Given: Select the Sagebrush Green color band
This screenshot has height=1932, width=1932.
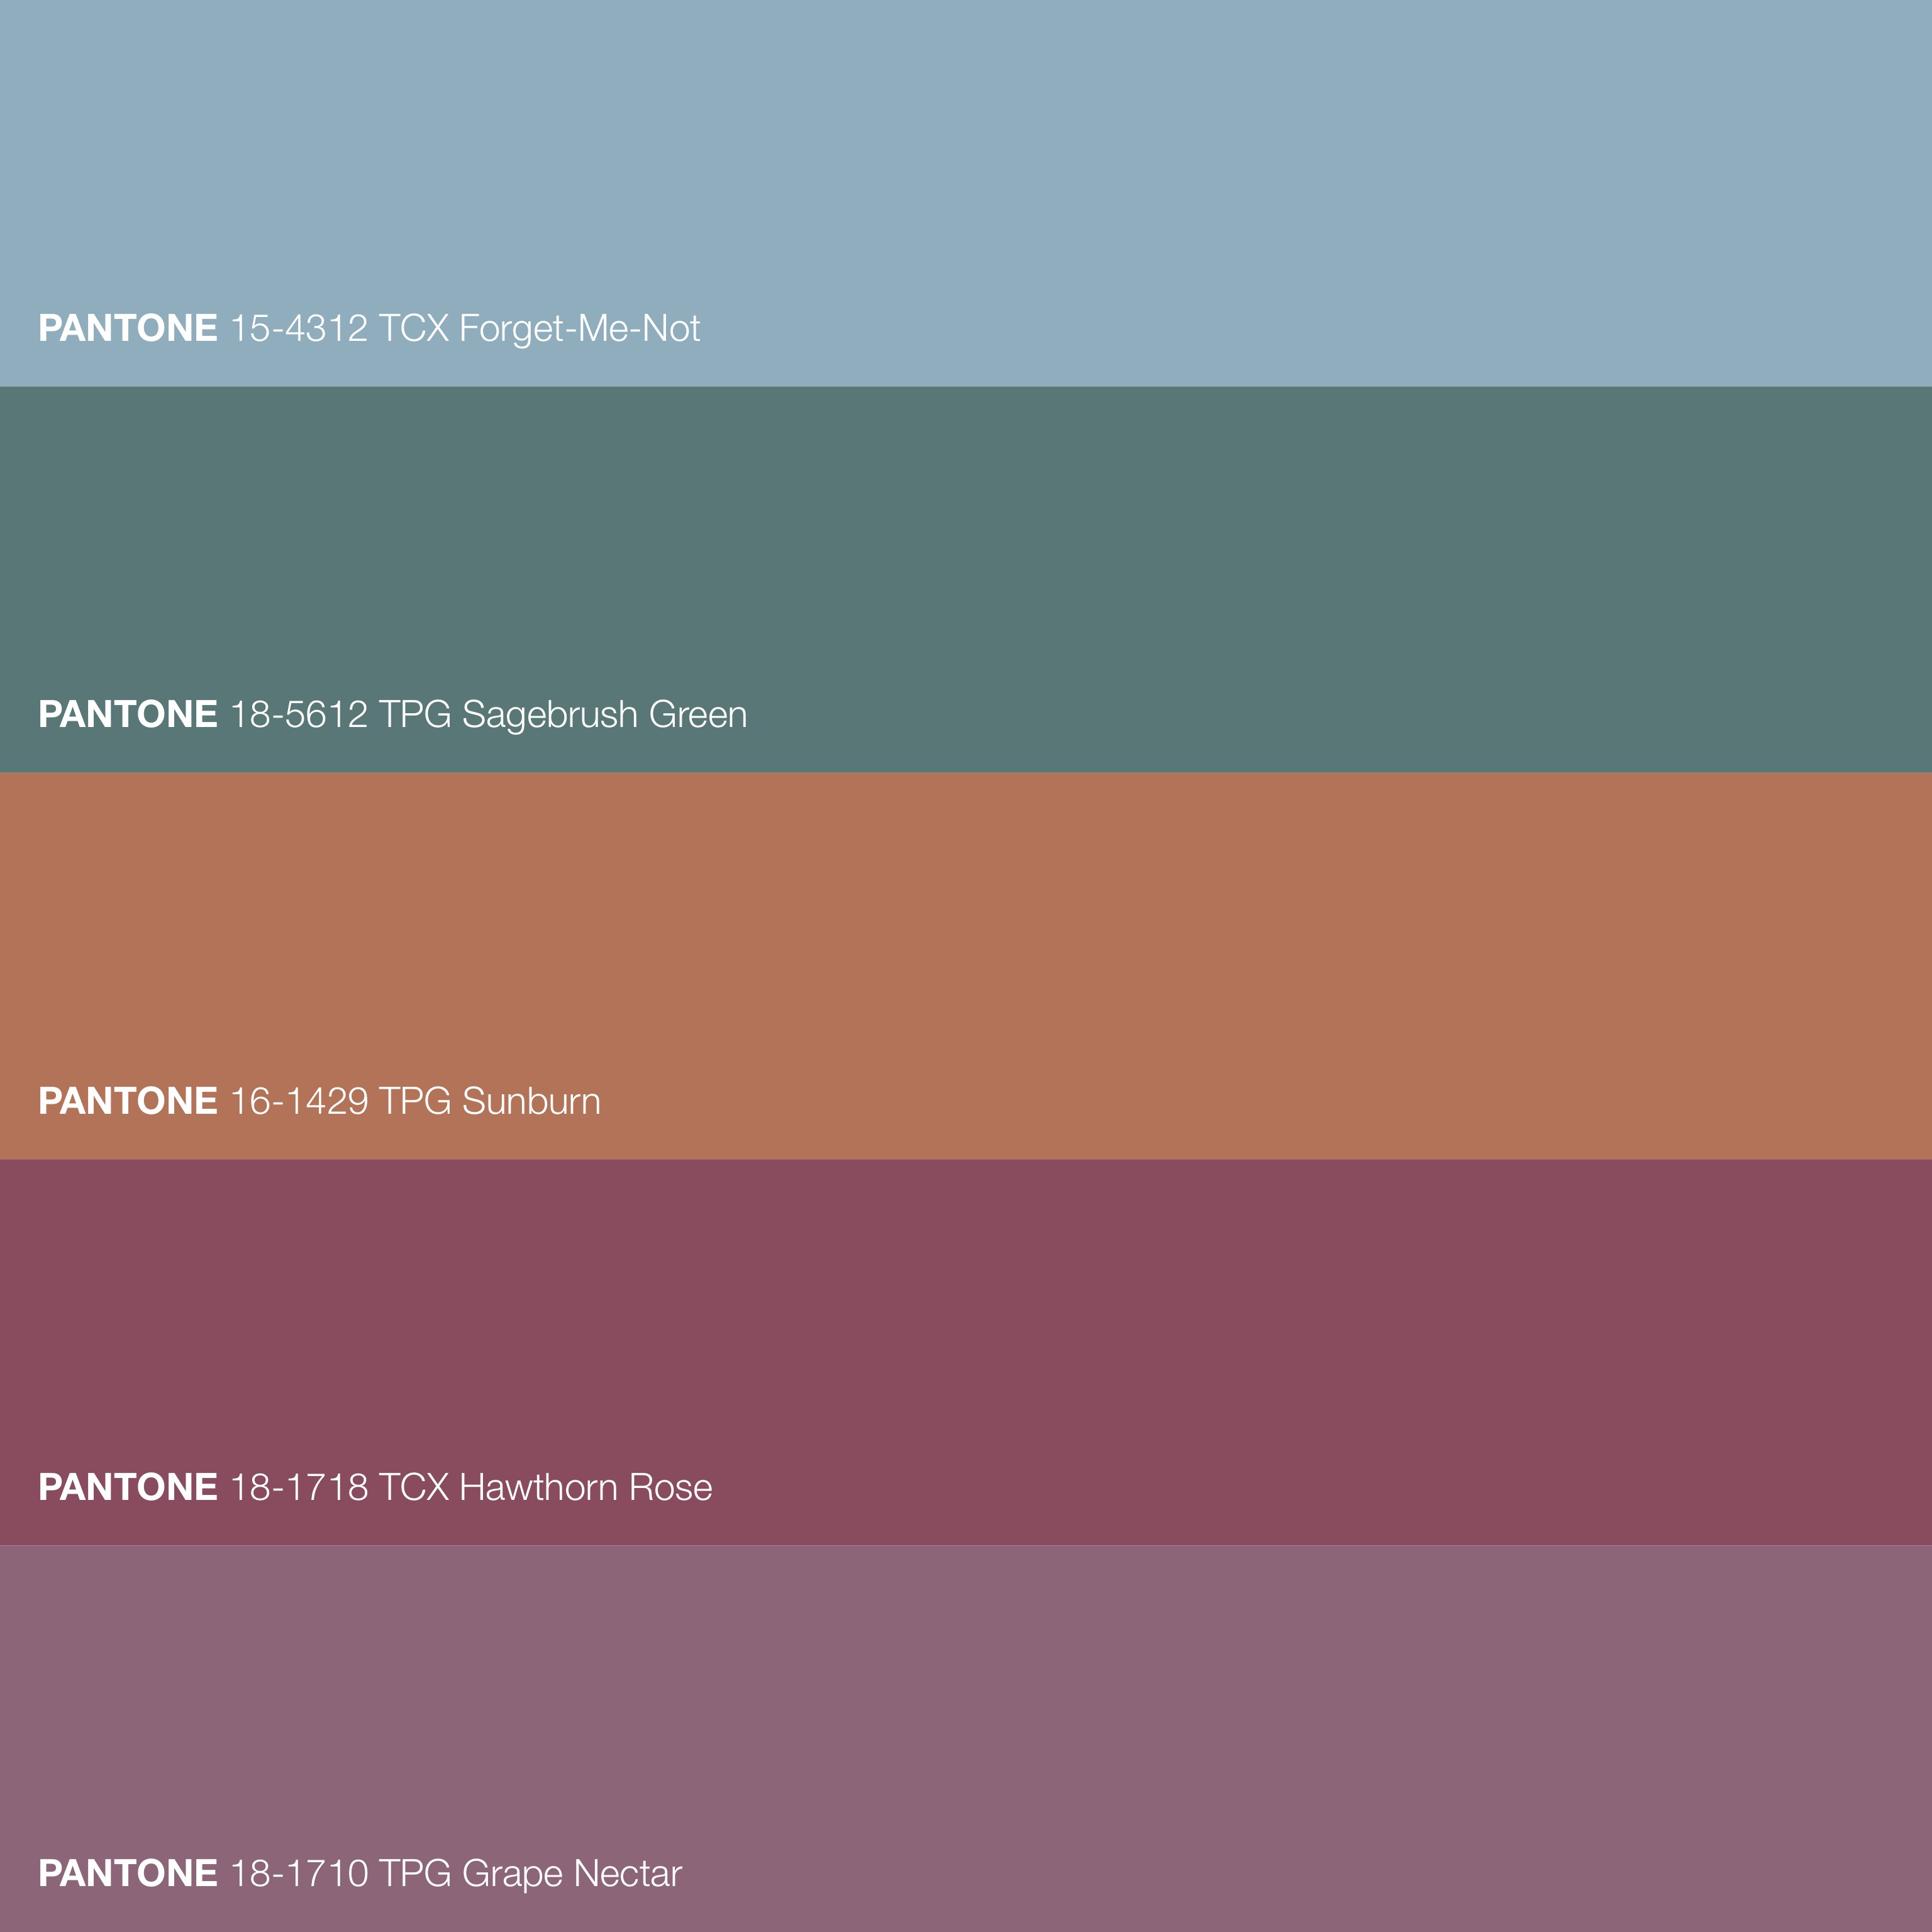Looking at the screenshot, I should pos(966,580).
